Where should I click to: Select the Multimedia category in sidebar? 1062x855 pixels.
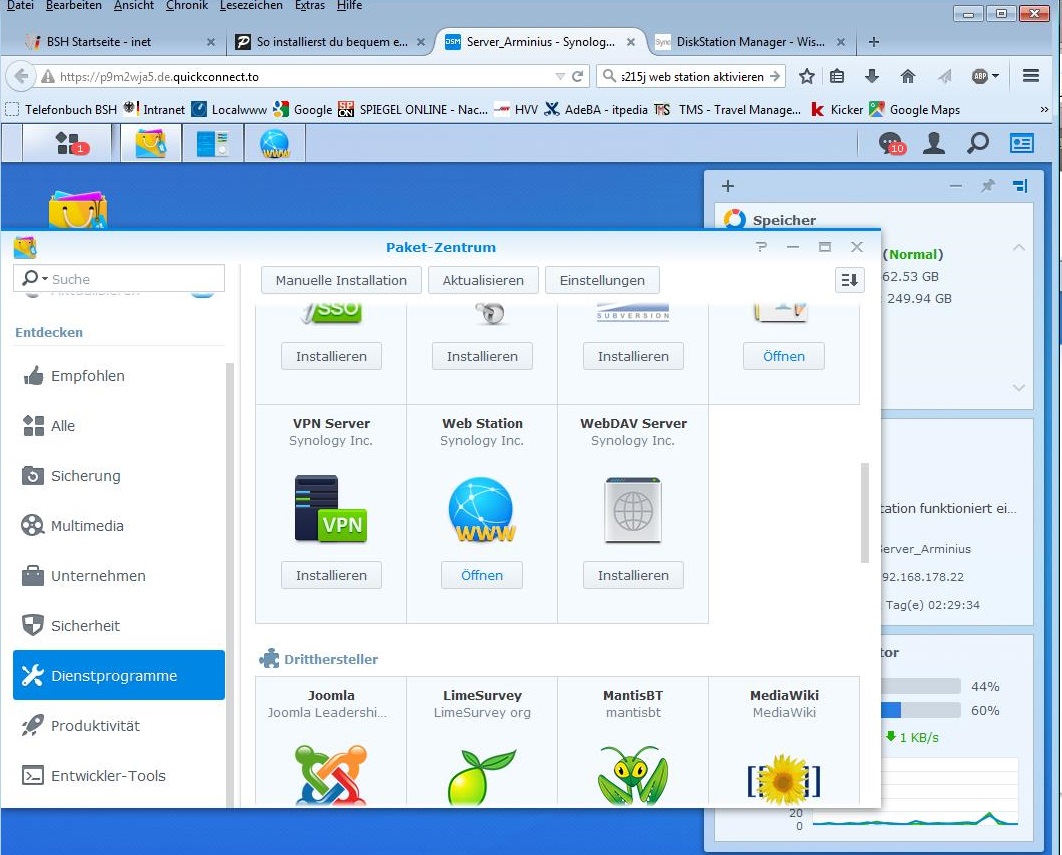(x=87, y=526)
